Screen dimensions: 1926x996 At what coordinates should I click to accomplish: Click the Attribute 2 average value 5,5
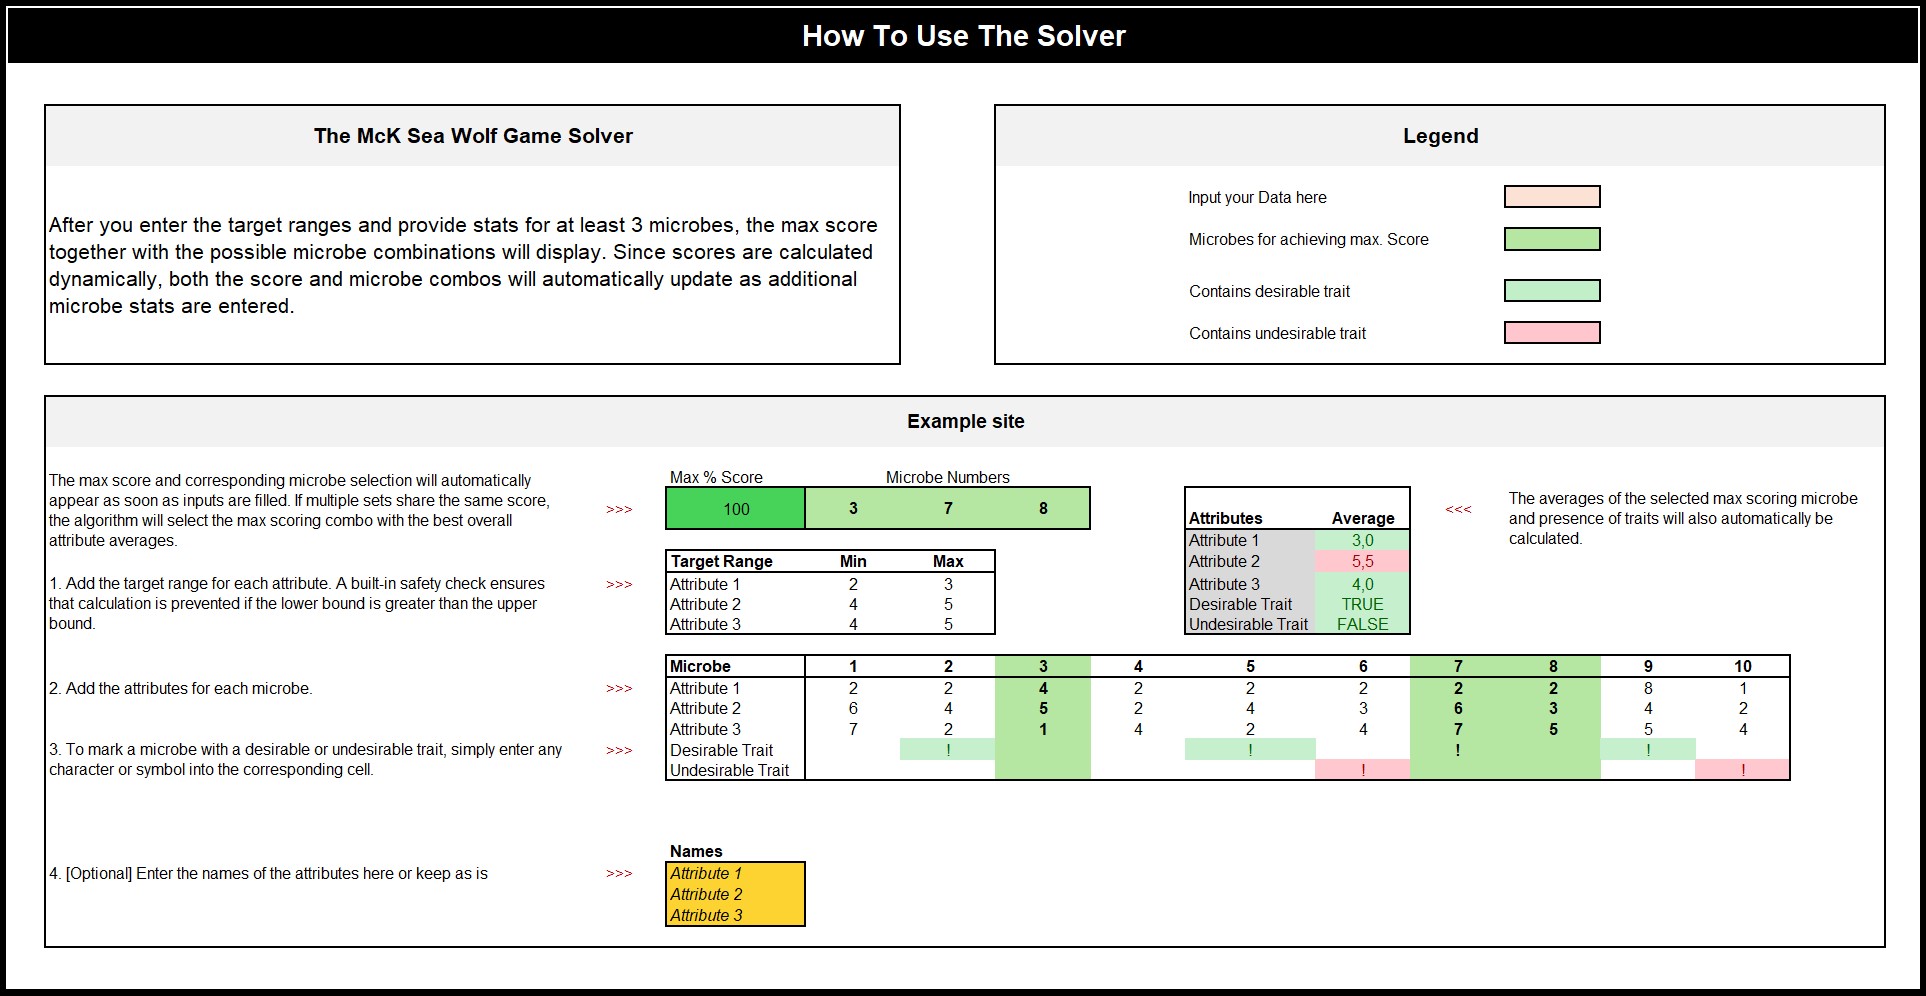1362,562
